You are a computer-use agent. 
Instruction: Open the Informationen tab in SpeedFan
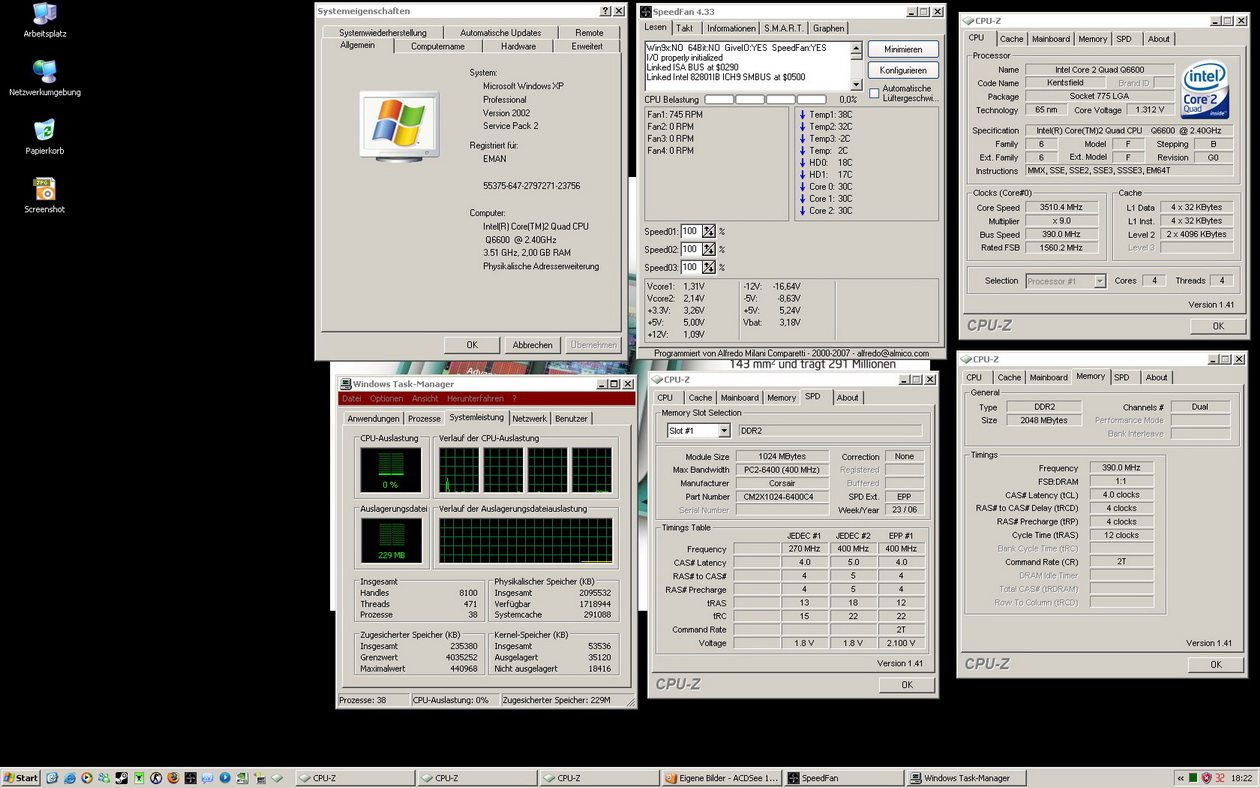pyautogui.click(x=731, y=28)
